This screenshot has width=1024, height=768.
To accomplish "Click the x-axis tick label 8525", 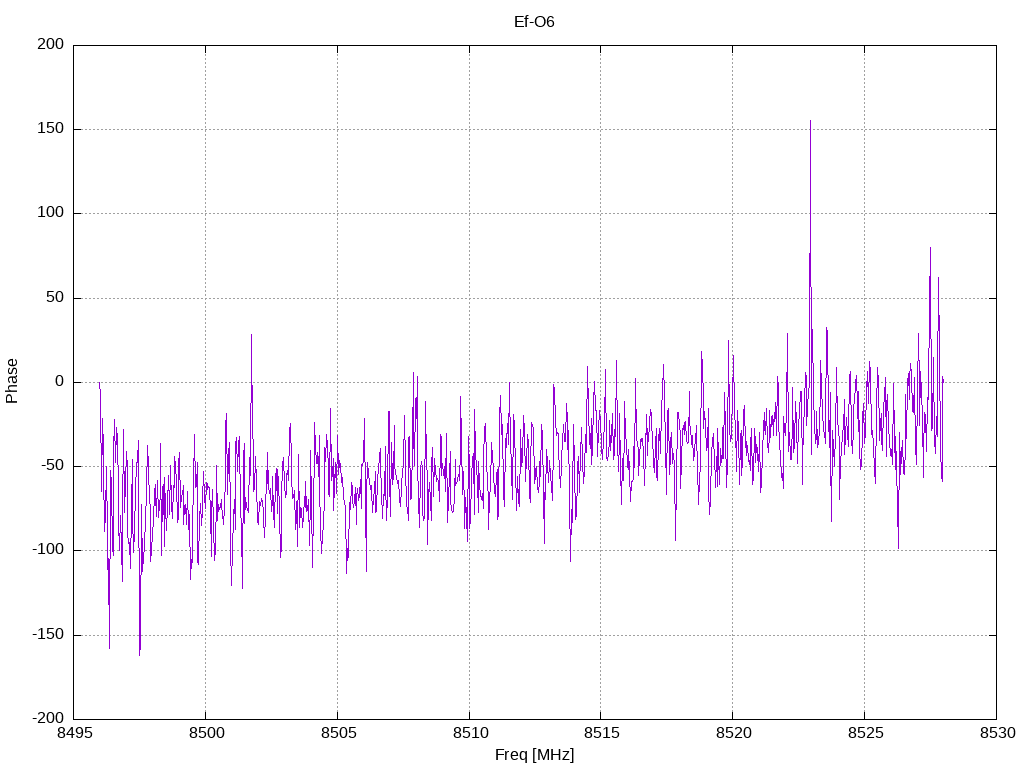I will coord(865,733).
